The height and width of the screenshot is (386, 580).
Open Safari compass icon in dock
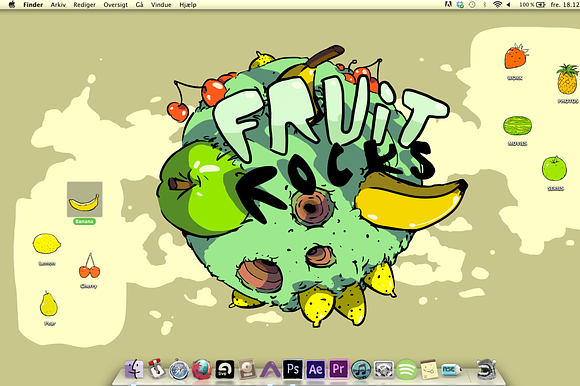coord(179,369)
